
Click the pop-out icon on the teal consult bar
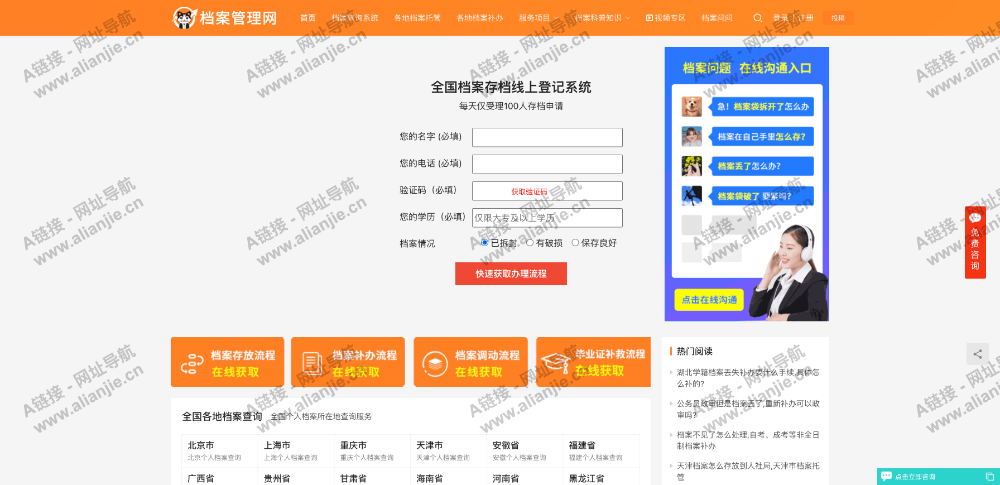[x=989, y=477]
